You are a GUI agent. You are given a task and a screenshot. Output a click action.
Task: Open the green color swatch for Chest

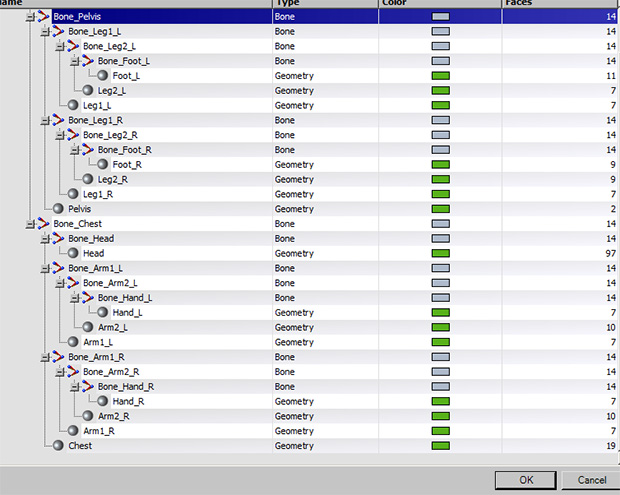point(440,446)
